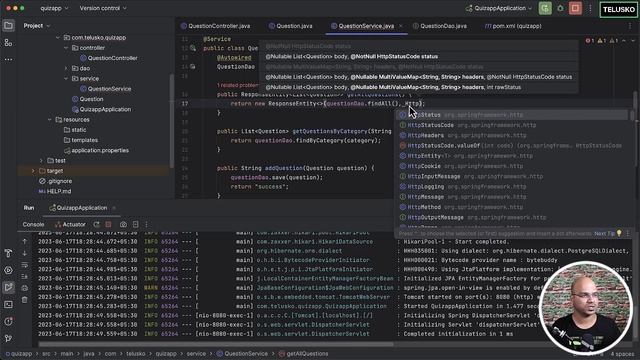Open the editor tabs more options

[630, 26]
